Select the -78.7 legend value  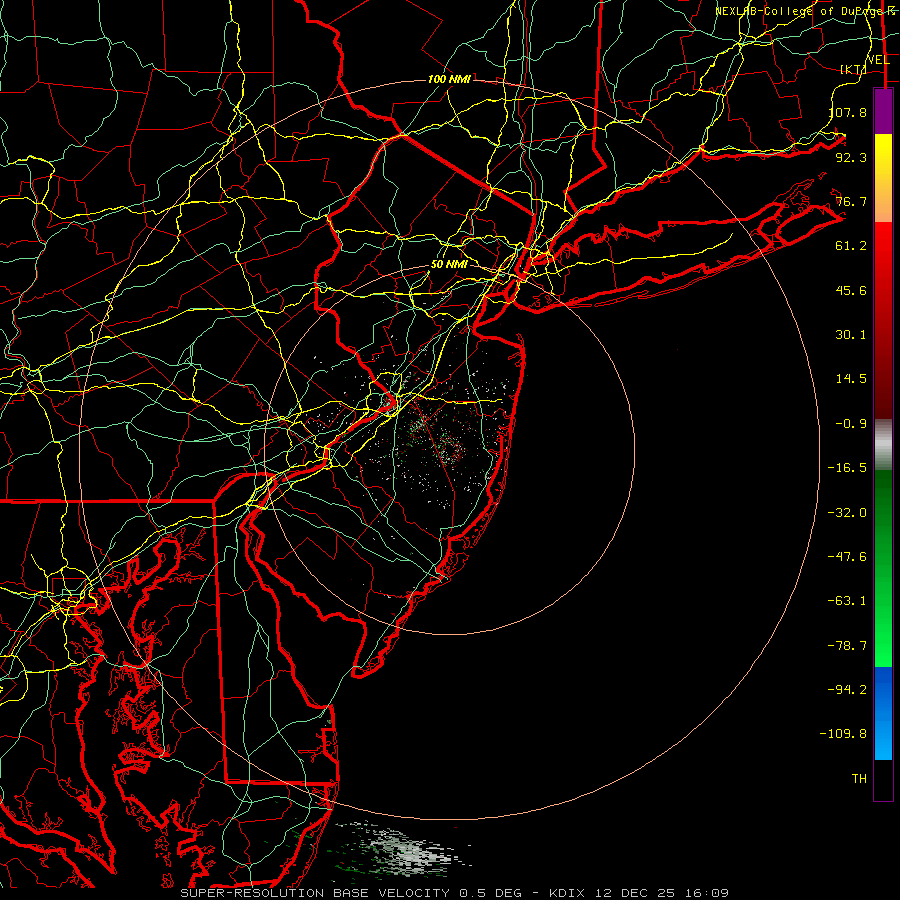point(847,646)
